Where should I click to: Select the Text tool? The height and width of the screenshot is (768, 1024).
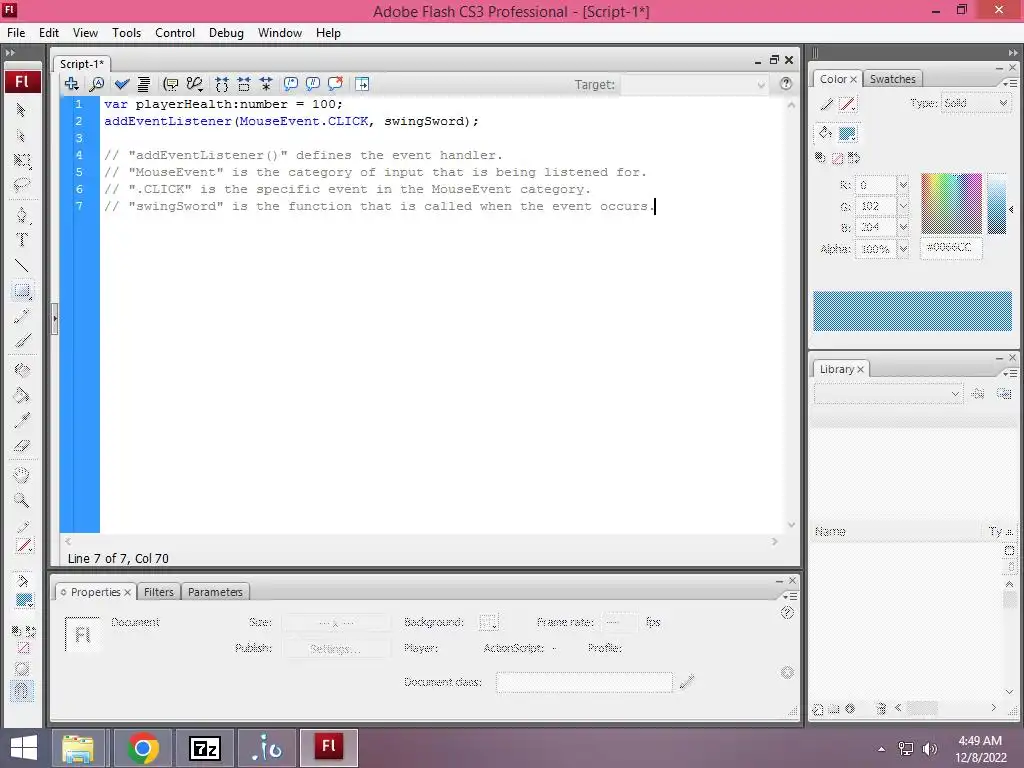pyautogui.click(x=22, y=240)
